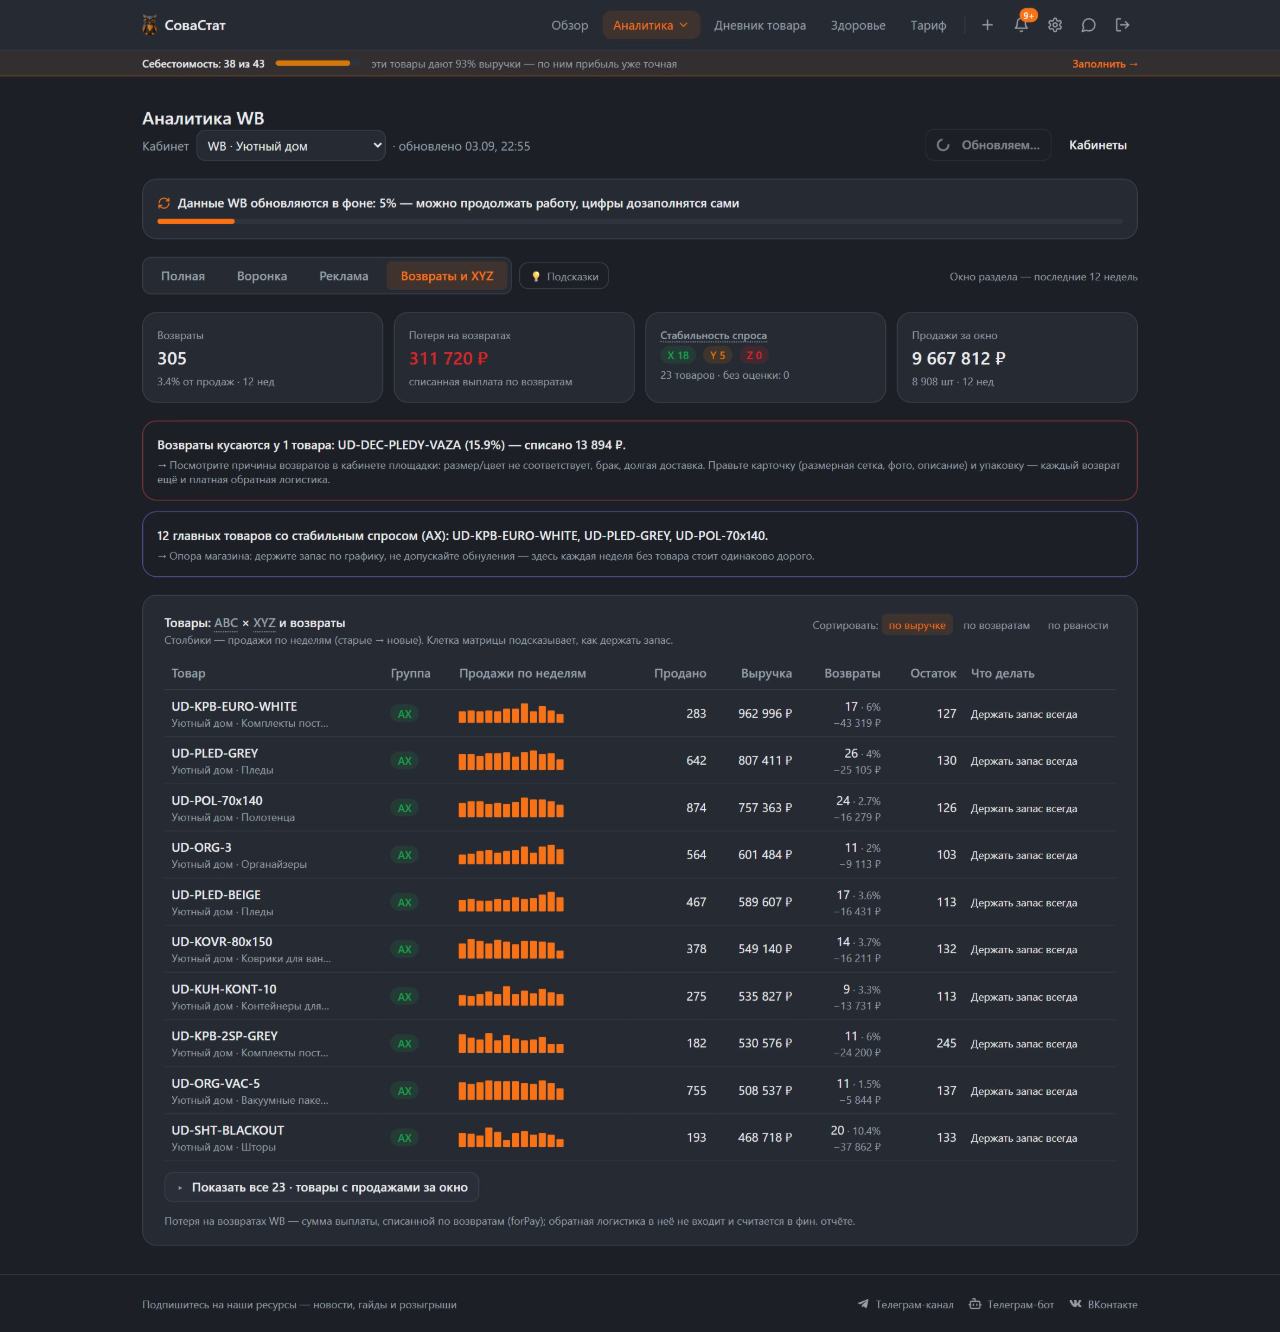Image resolution: width=1280 pixels, height=1332 pixels.
Task: Open the Кабинет selector WB · Уютный дом
Action: click(291, 146)
